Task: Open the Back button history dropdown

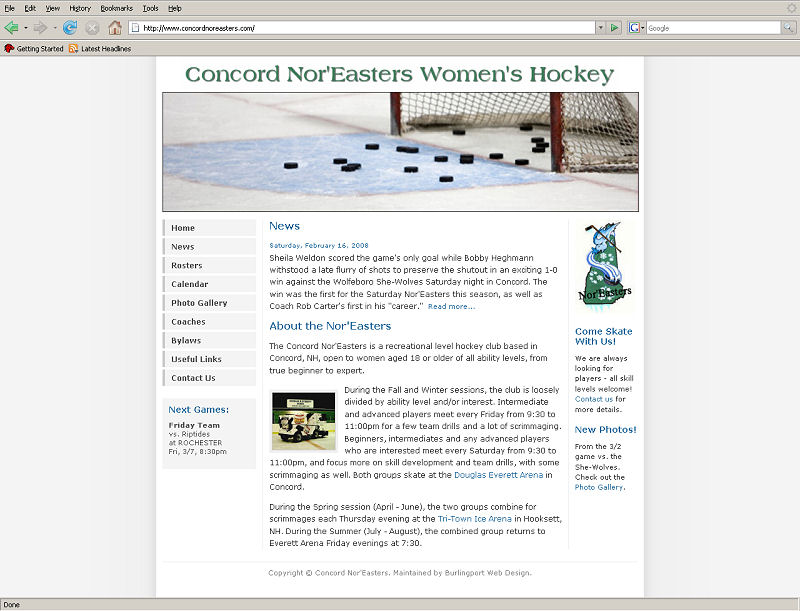Action: point(25,28)
